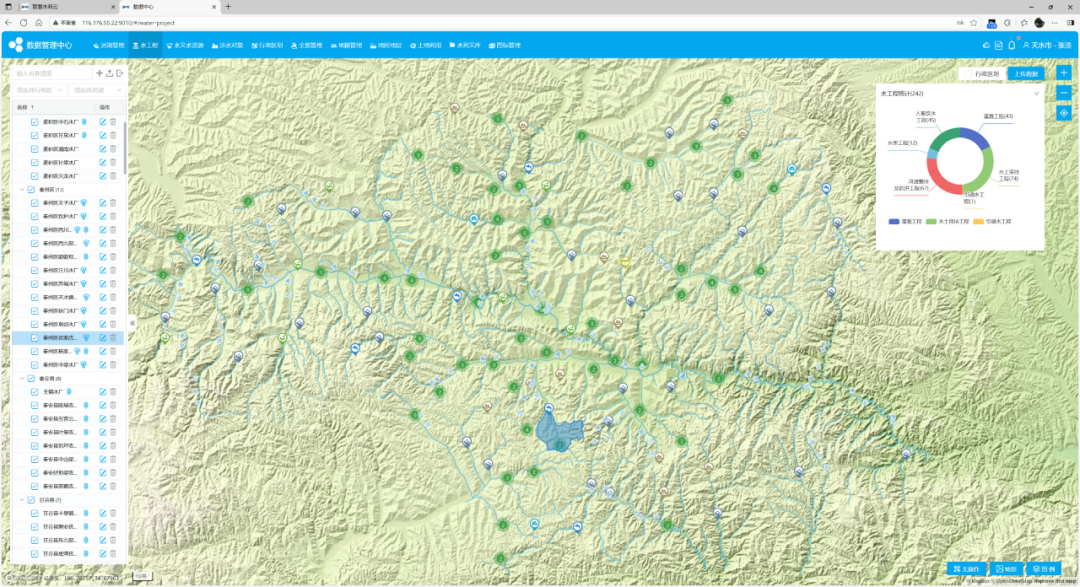Click the blue polygon region on the map
Image resolution: width=1080 pixels, height=587 pixels.
coord(559,431)
